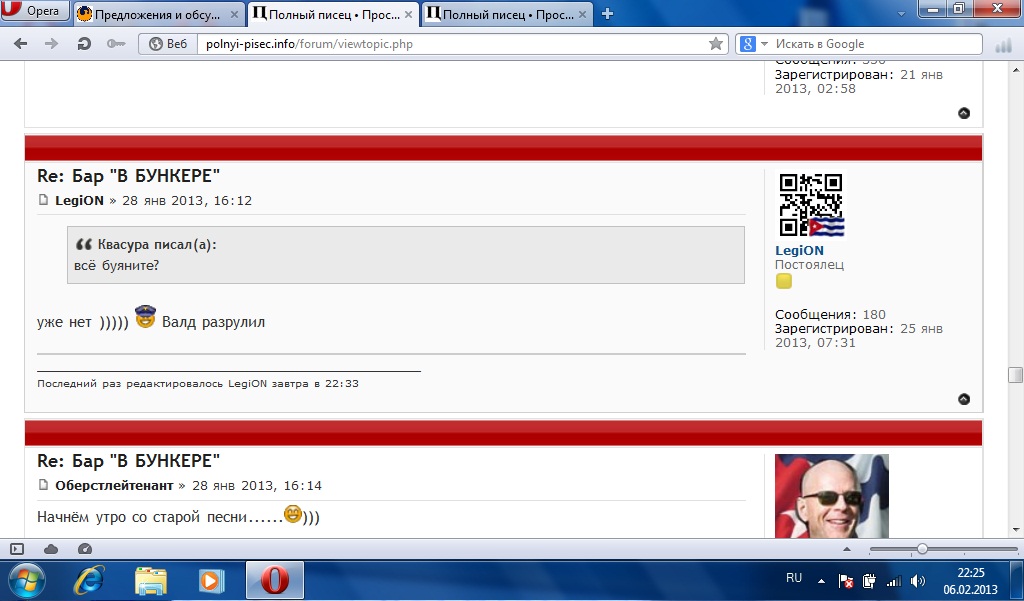Click text "Последний раз редактировалось LegiON"
The height and width of the screenshot is (601, 1024).
pos(152,383)
